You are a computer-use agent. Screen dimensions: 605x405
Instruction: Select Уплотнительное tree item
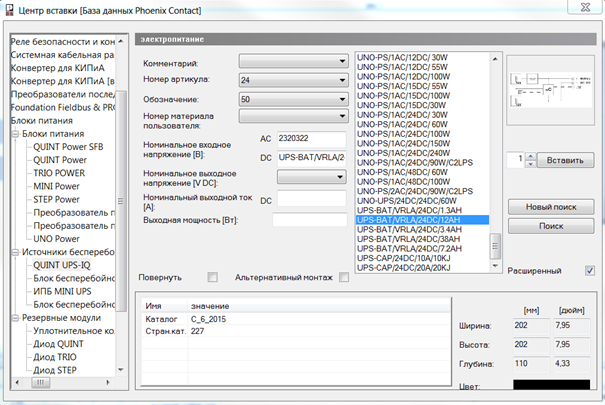coord(74,331)
